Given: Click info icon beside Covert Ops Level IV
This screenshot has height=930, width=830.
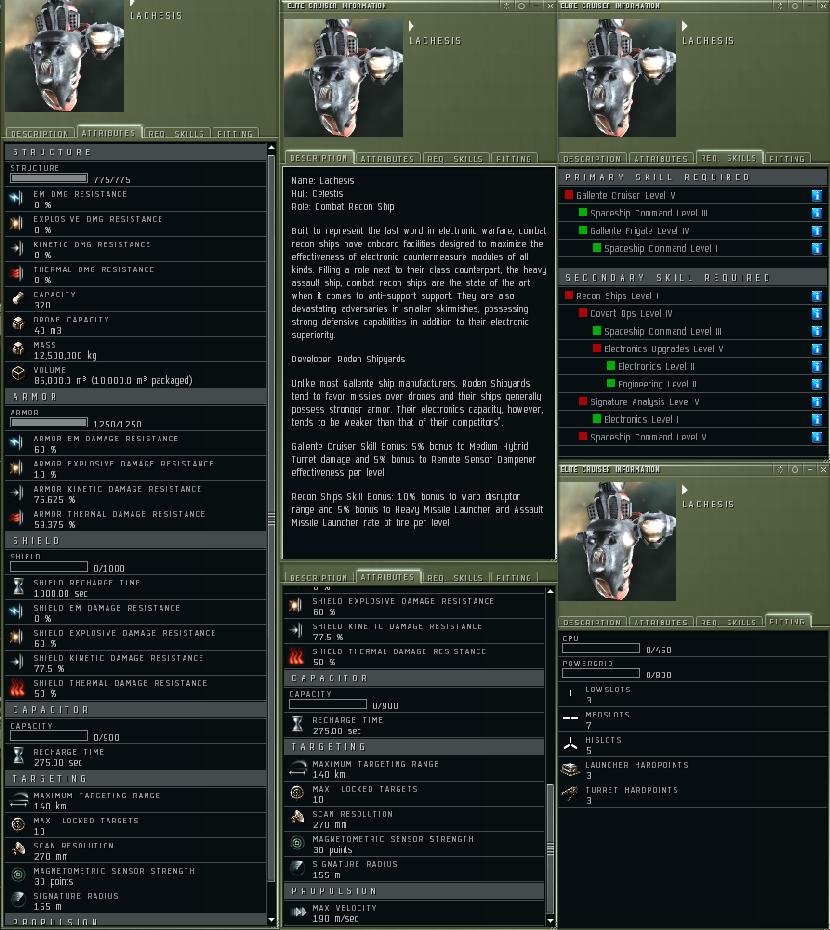Looking at the screenshot, I should click(817, 313).
